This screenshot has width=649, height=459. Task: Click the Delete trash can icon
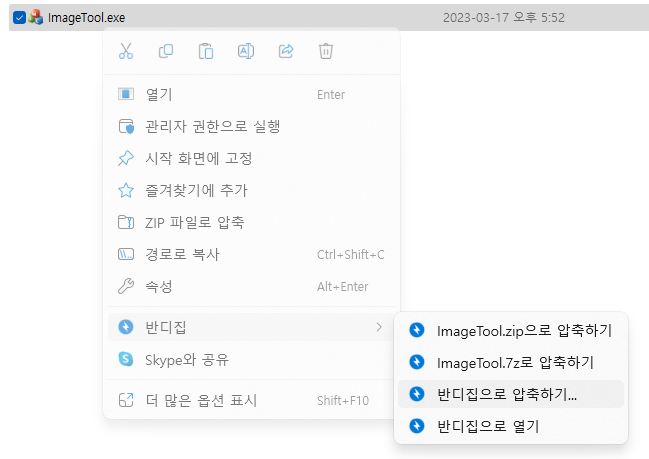coord(326,51)
